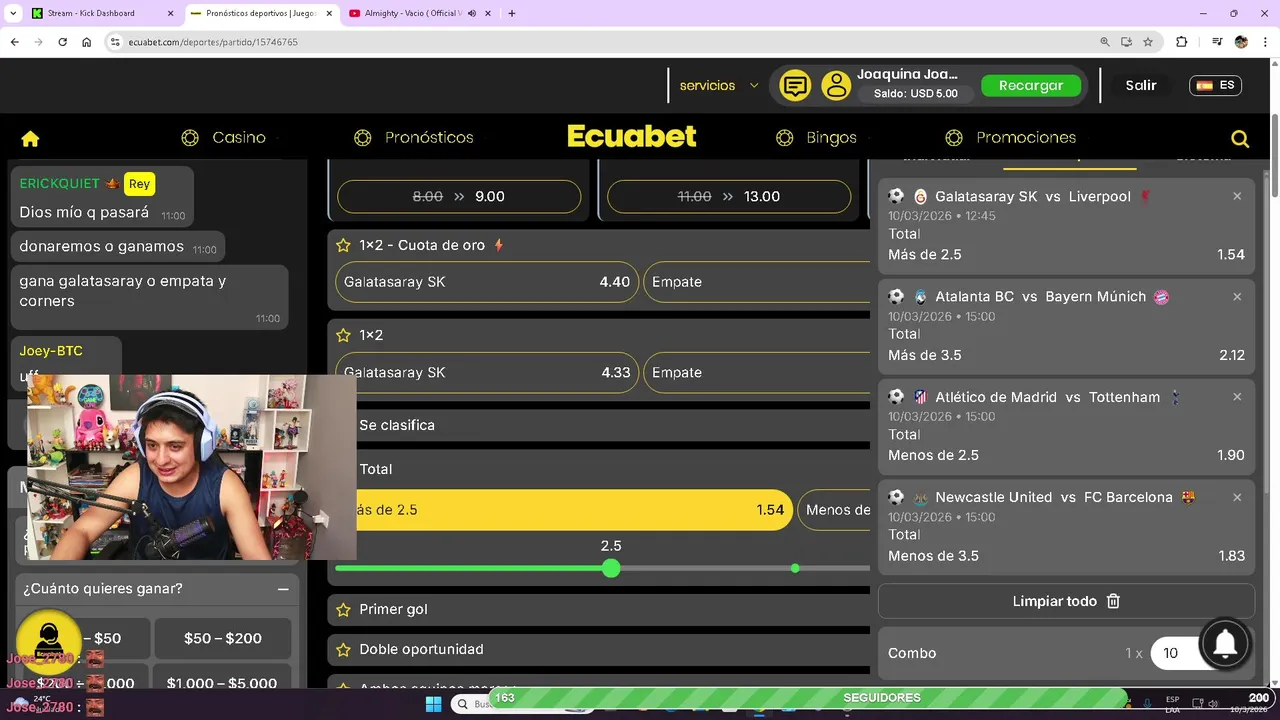
Task: Open the site search magnifier
Action: click(x=1240, y=139)
